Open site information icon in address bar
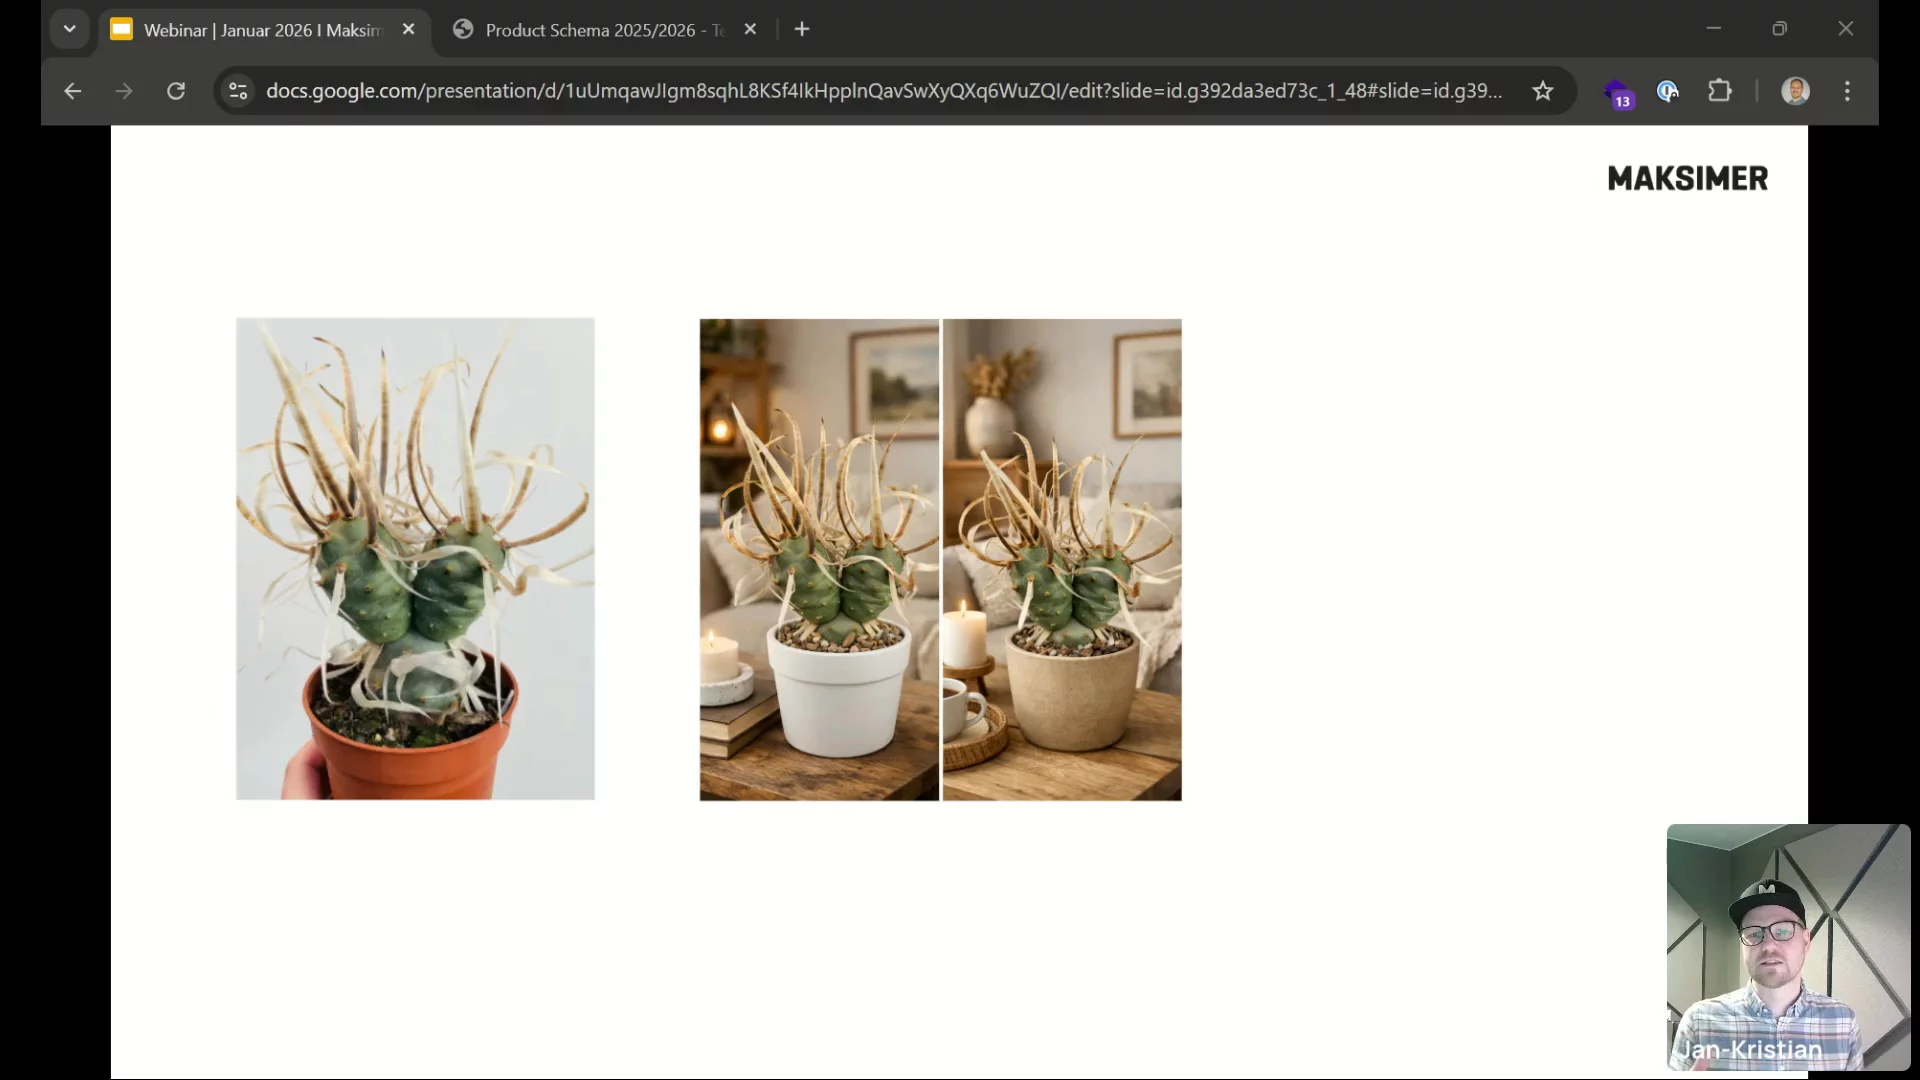1920x1080 pixels. [x=238, y=91]
